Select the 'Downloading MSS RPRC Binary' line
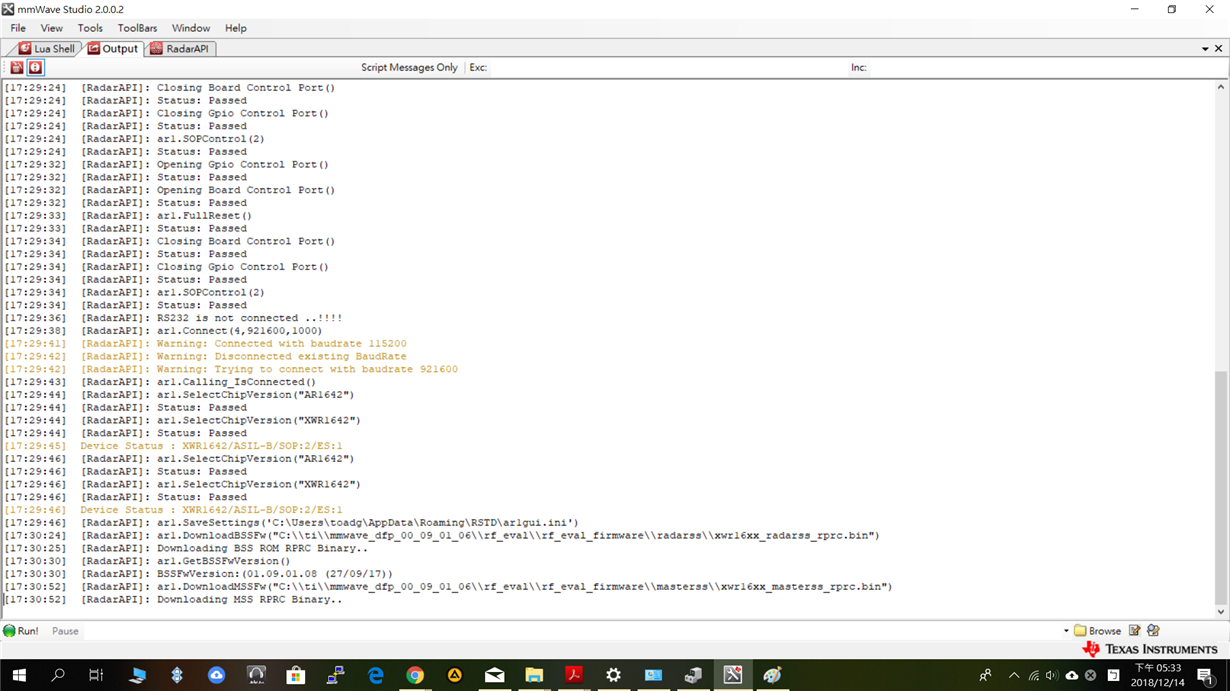The width and height of the screenshot is (1230, 691). [173, 600]
